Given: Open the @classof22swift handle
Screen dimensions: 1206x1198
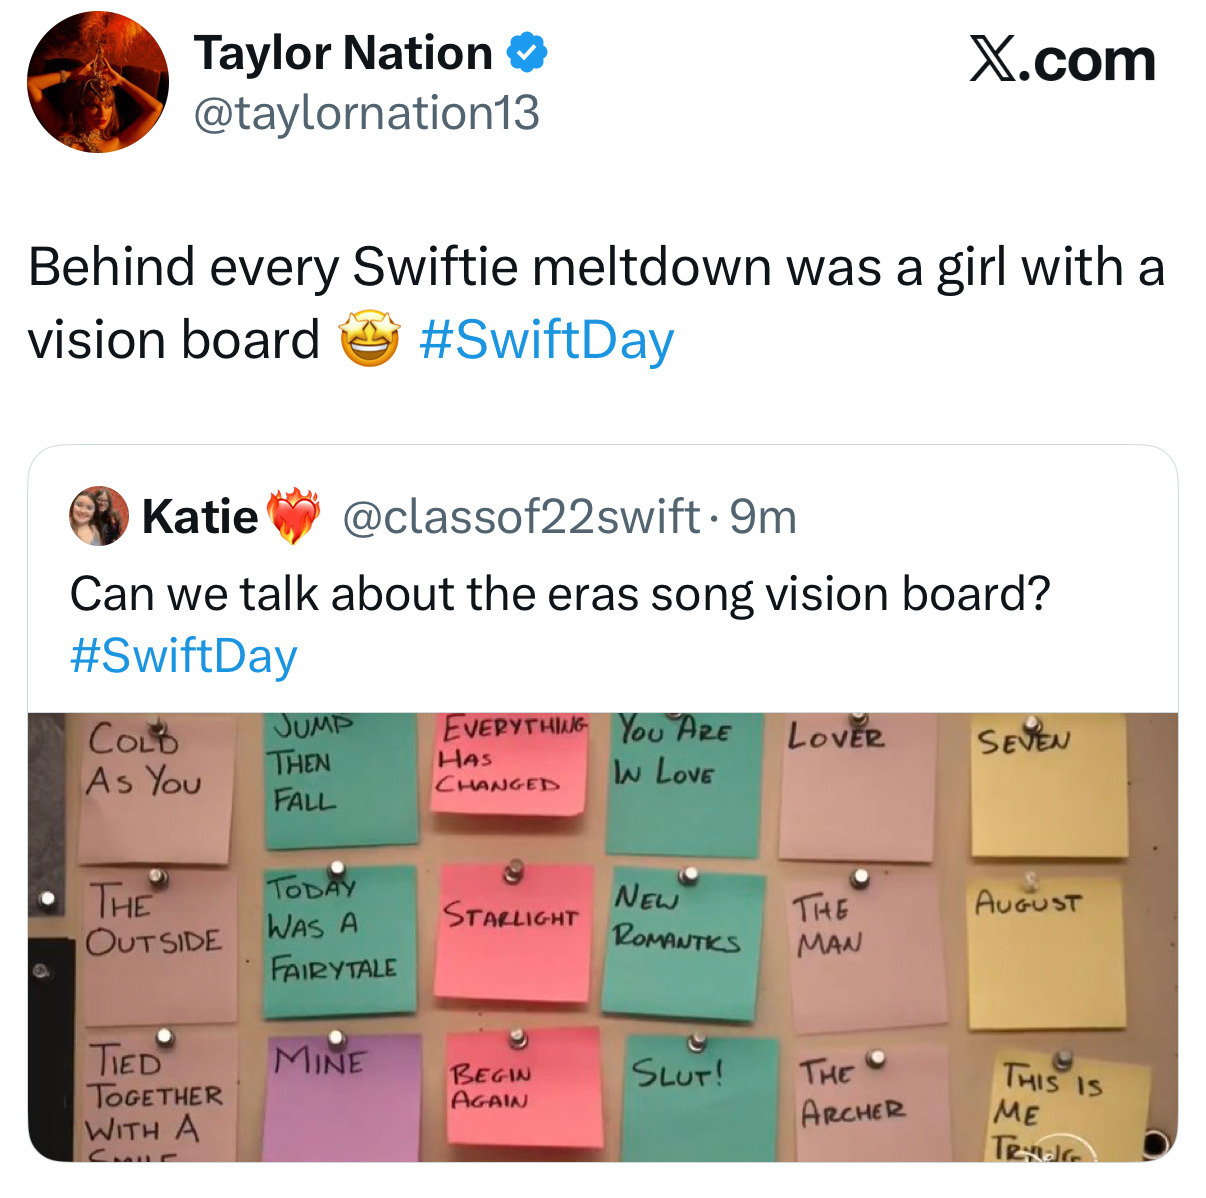Looking at the screenshot, I should point(521,516).
